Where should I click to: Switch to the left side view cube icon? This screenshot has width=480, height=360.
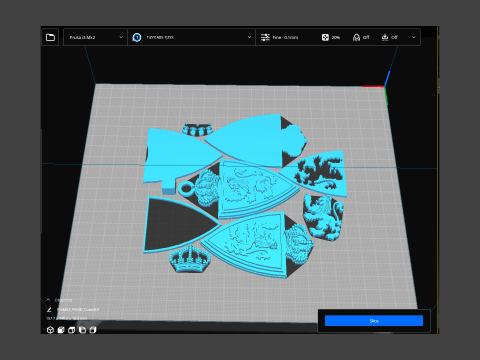pyautogui.click(x=82, y=330)
